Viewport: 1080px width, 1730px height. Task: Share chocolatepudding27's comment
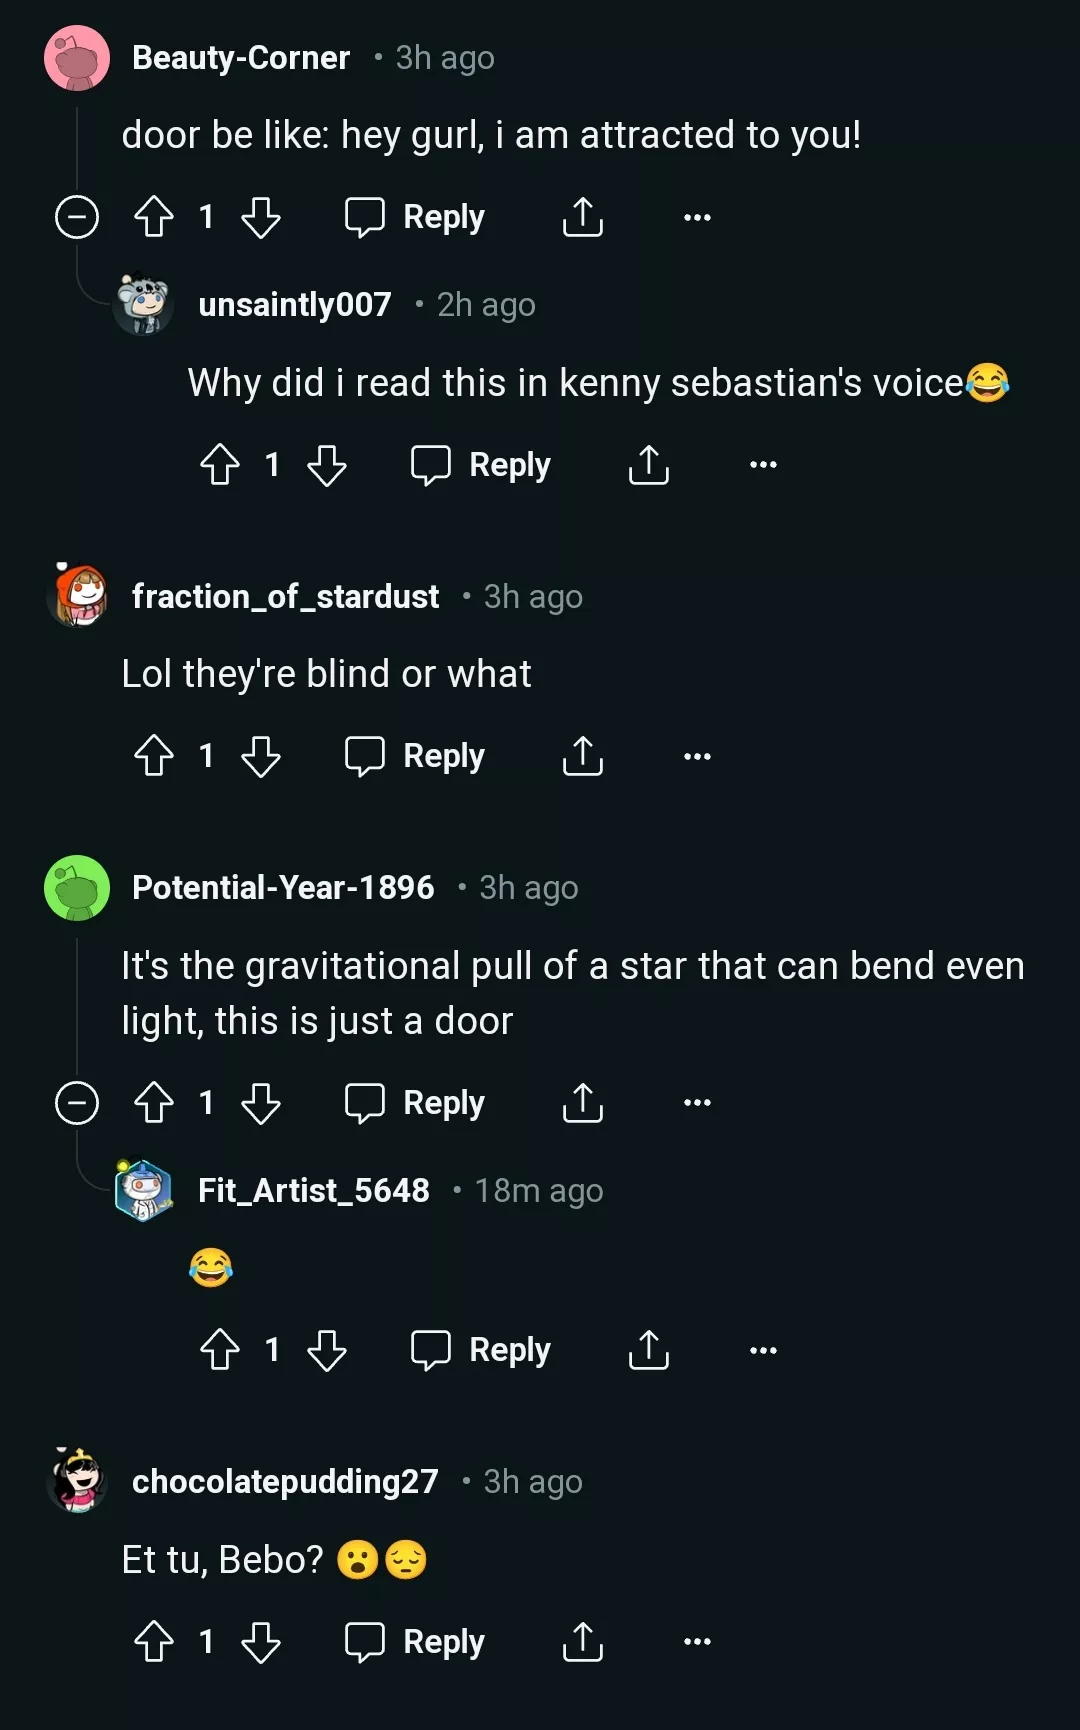coord(582,1642)
